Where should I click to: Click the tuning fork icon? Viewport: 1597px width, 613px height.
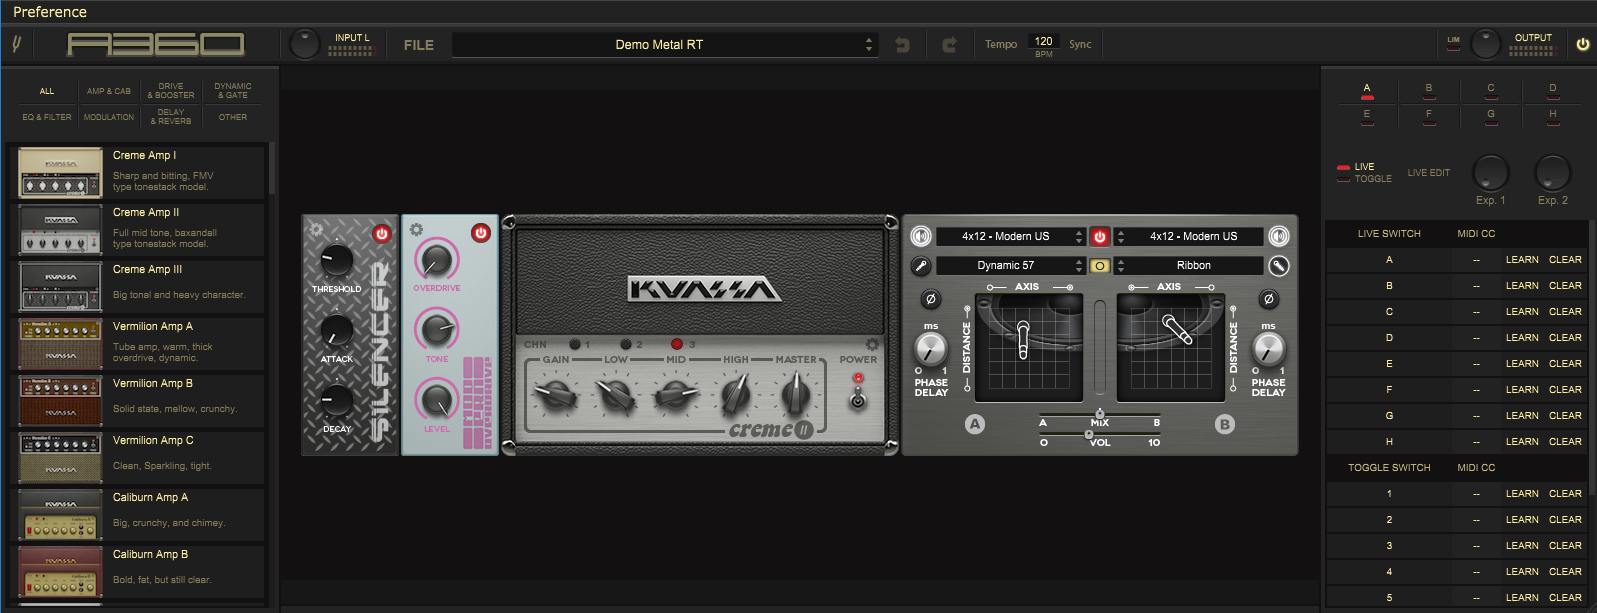[x=17, y=45]
